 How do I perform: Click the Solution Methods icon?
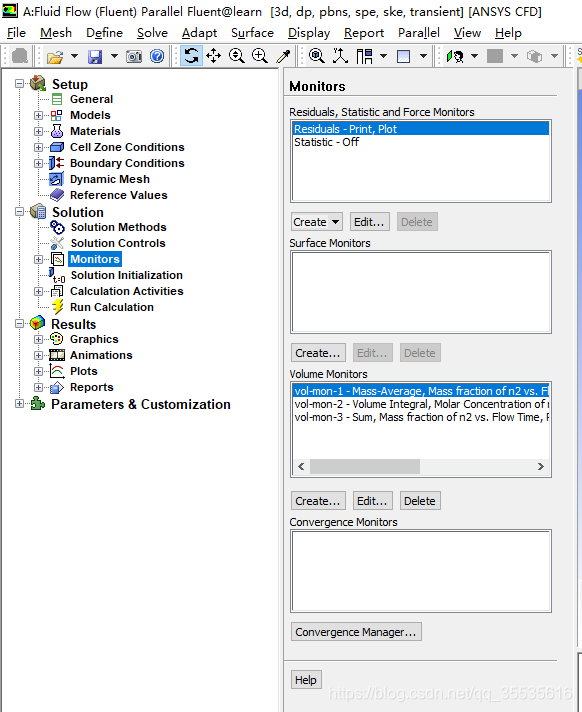pos(57,227)
